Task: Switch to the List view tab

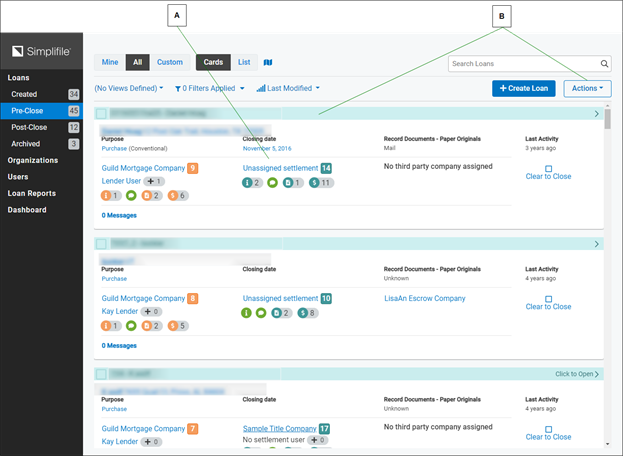Action: tap(244, 62)
